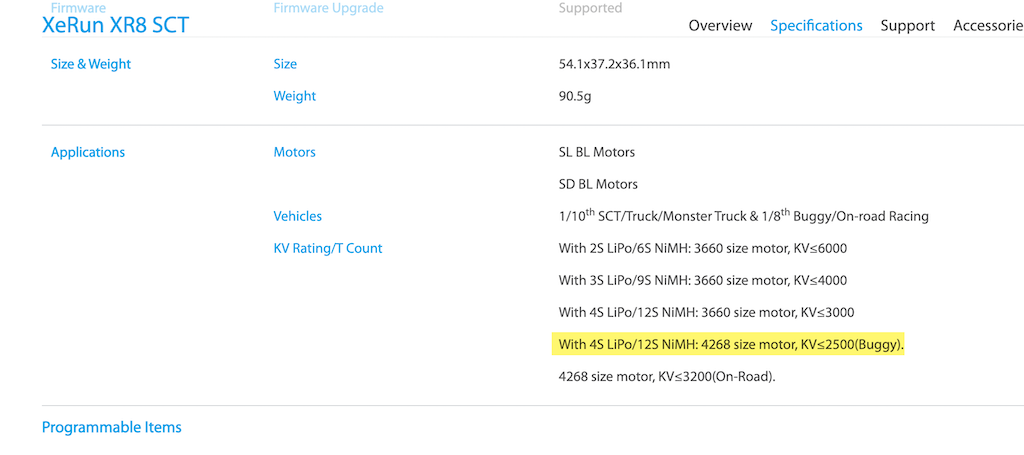
Task: Click the XeRun XR8 SCT product title
Action: tap(116, 25)
